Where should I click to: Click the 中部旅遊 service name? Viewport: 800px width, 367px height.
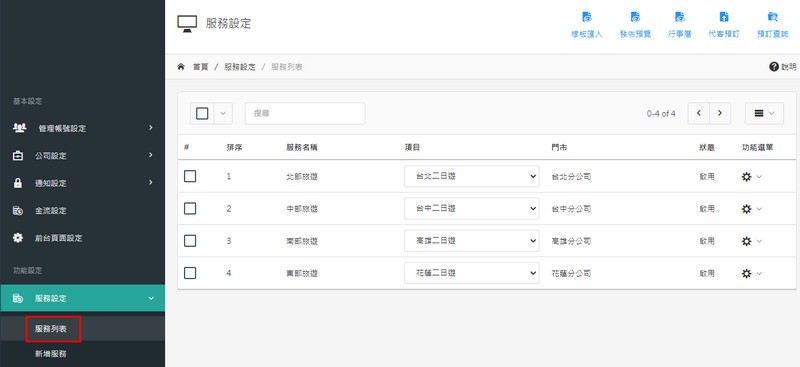(302, 209)
